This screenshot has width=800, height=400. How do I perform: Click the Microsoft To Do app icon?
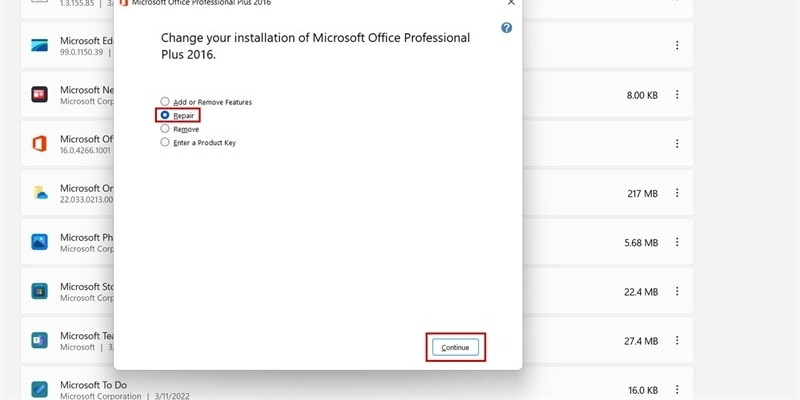[39, 389]
